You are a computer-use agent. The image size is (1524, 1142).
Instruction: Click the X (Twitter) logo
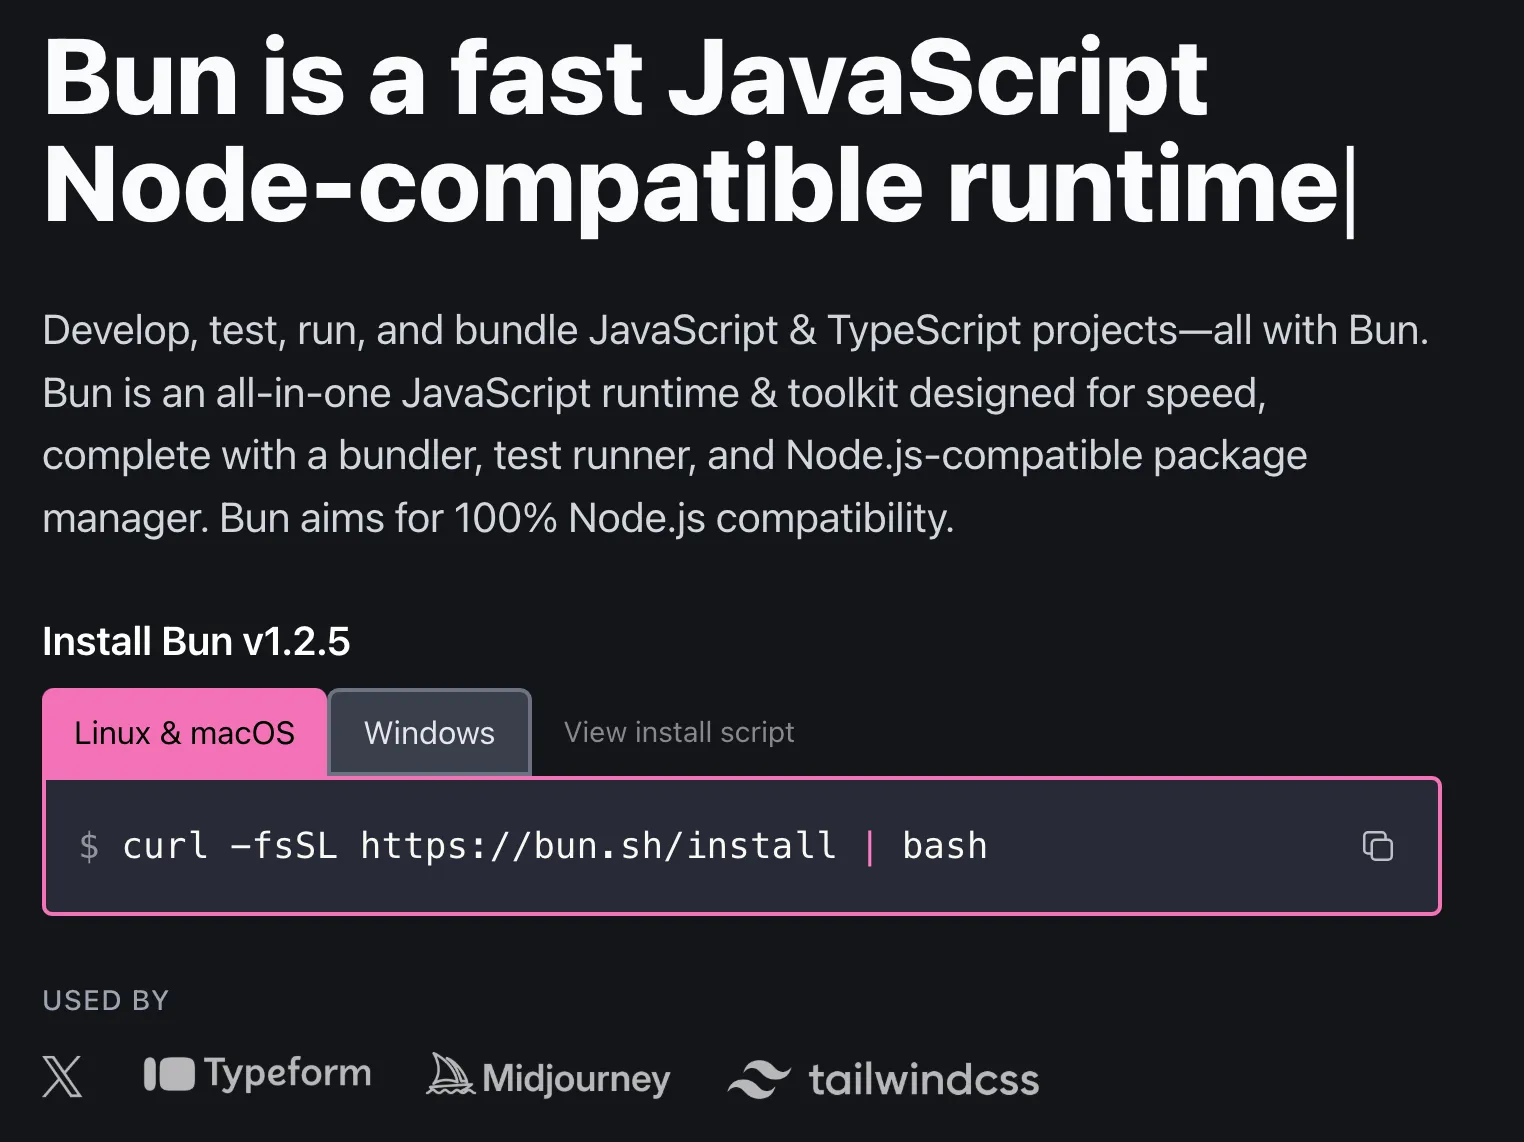pyautogui.click(x=62, y=1077)
